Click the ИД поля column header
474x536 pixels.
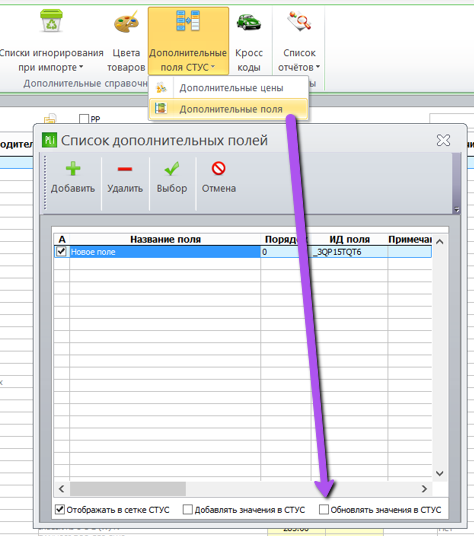pos(349,239)
